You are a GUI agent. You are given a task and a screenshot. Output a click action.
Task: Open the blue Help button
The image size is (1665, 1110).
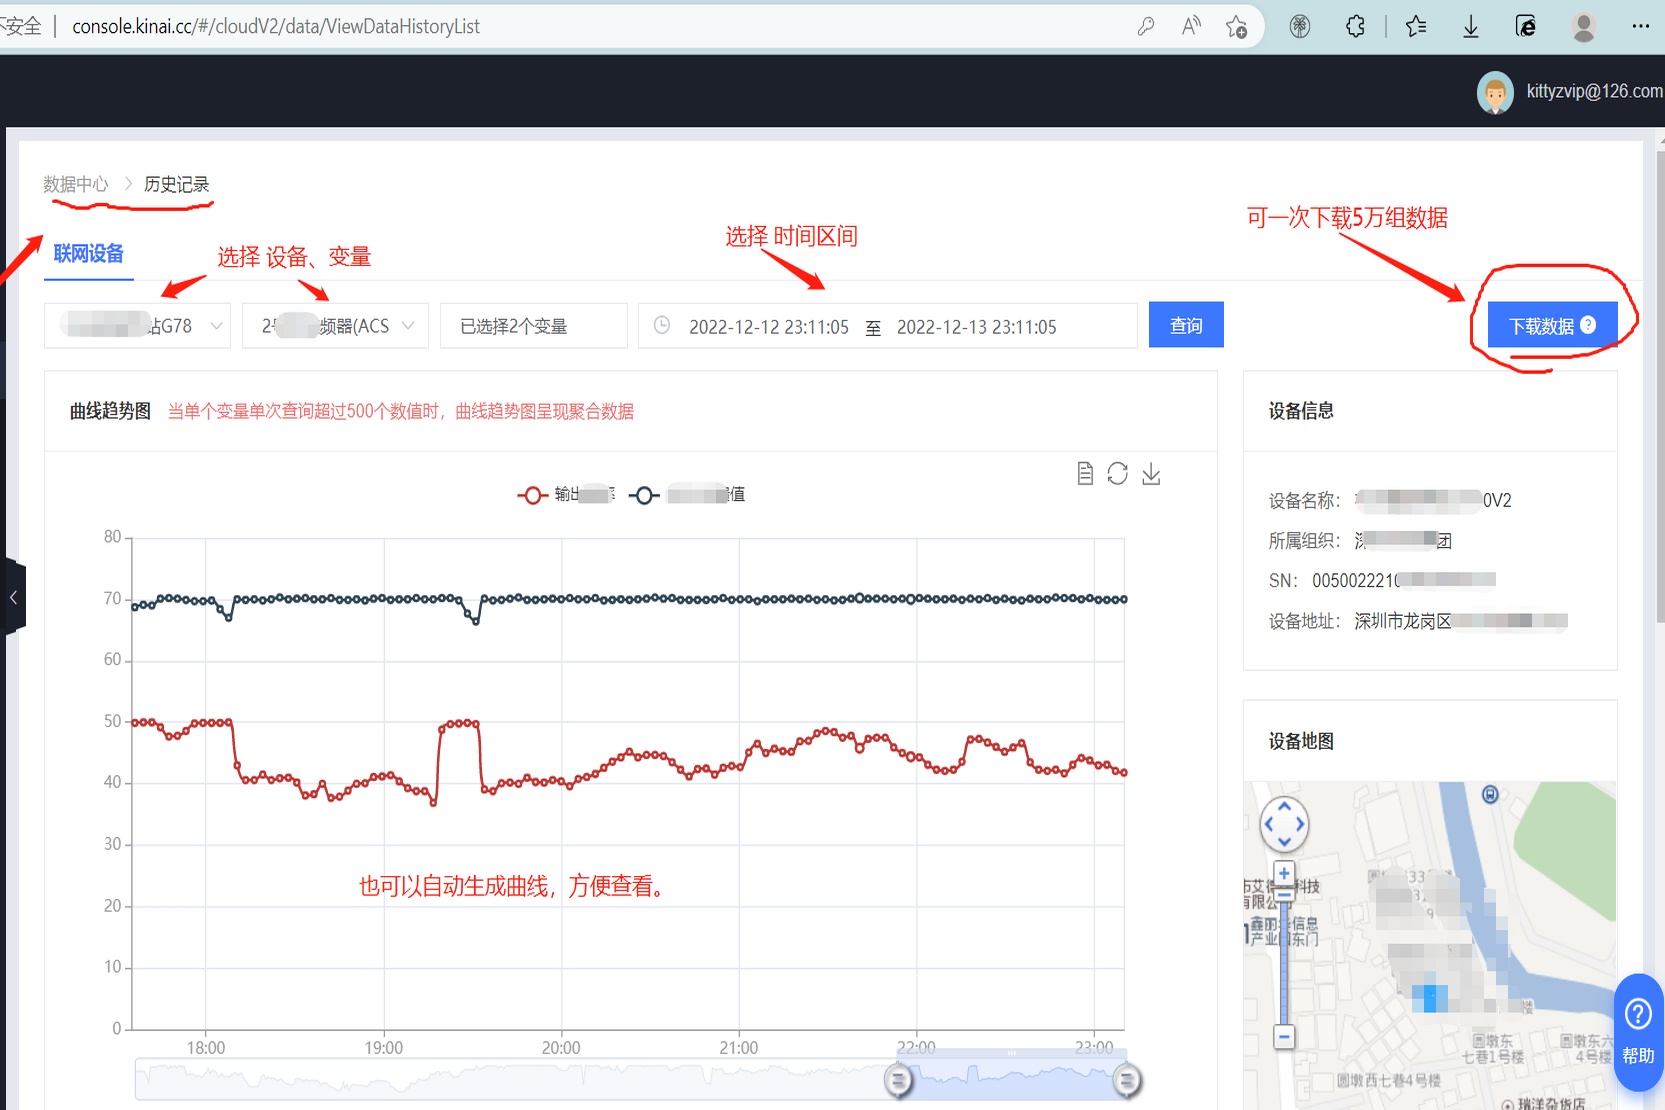click(x=1637, y=1031)
